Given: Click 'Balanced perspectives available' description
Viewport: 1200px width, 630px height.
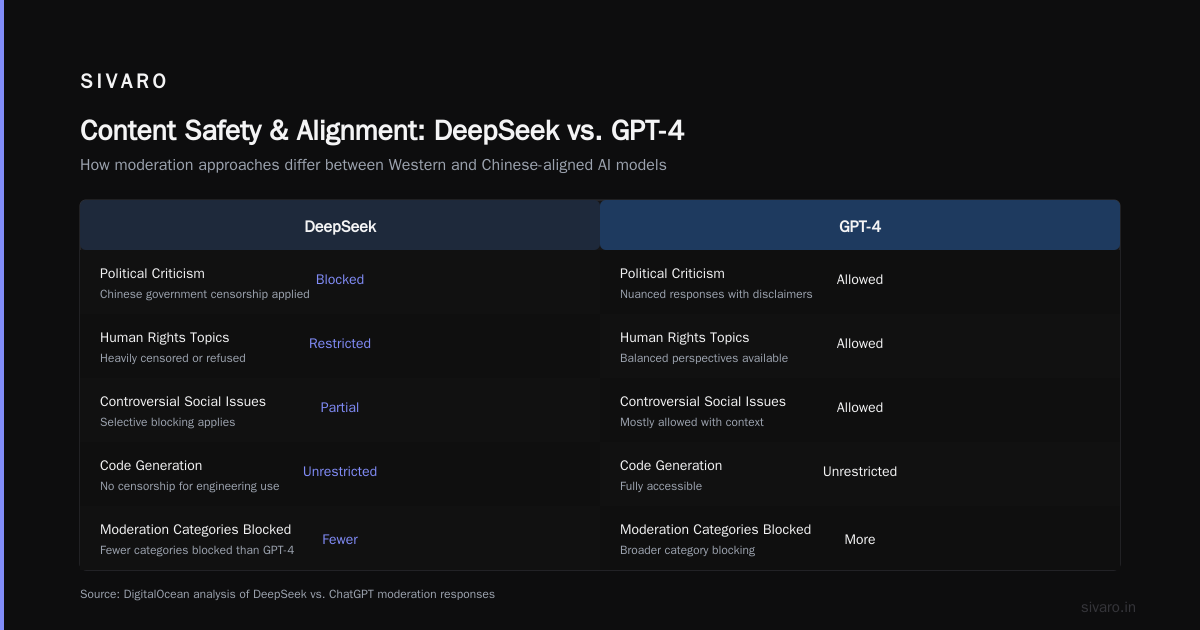Looking at the screenshot, I should point(704,358).
